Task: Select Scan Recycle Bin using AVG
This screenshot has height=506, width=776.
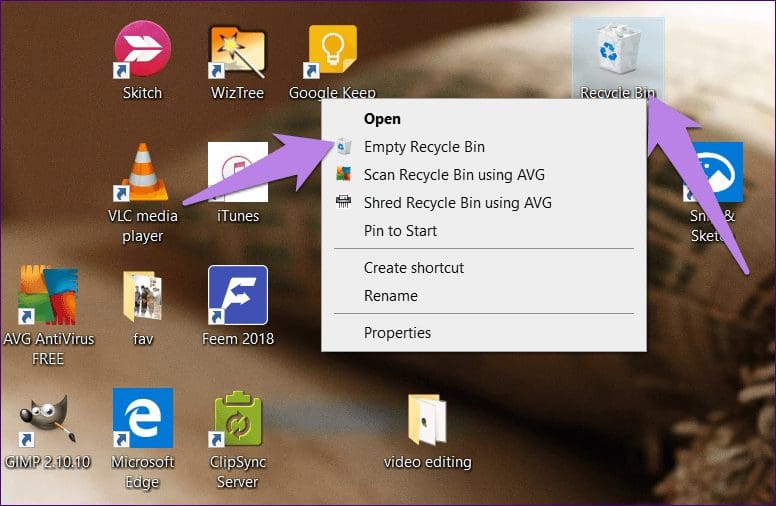Action: point(454,175)
